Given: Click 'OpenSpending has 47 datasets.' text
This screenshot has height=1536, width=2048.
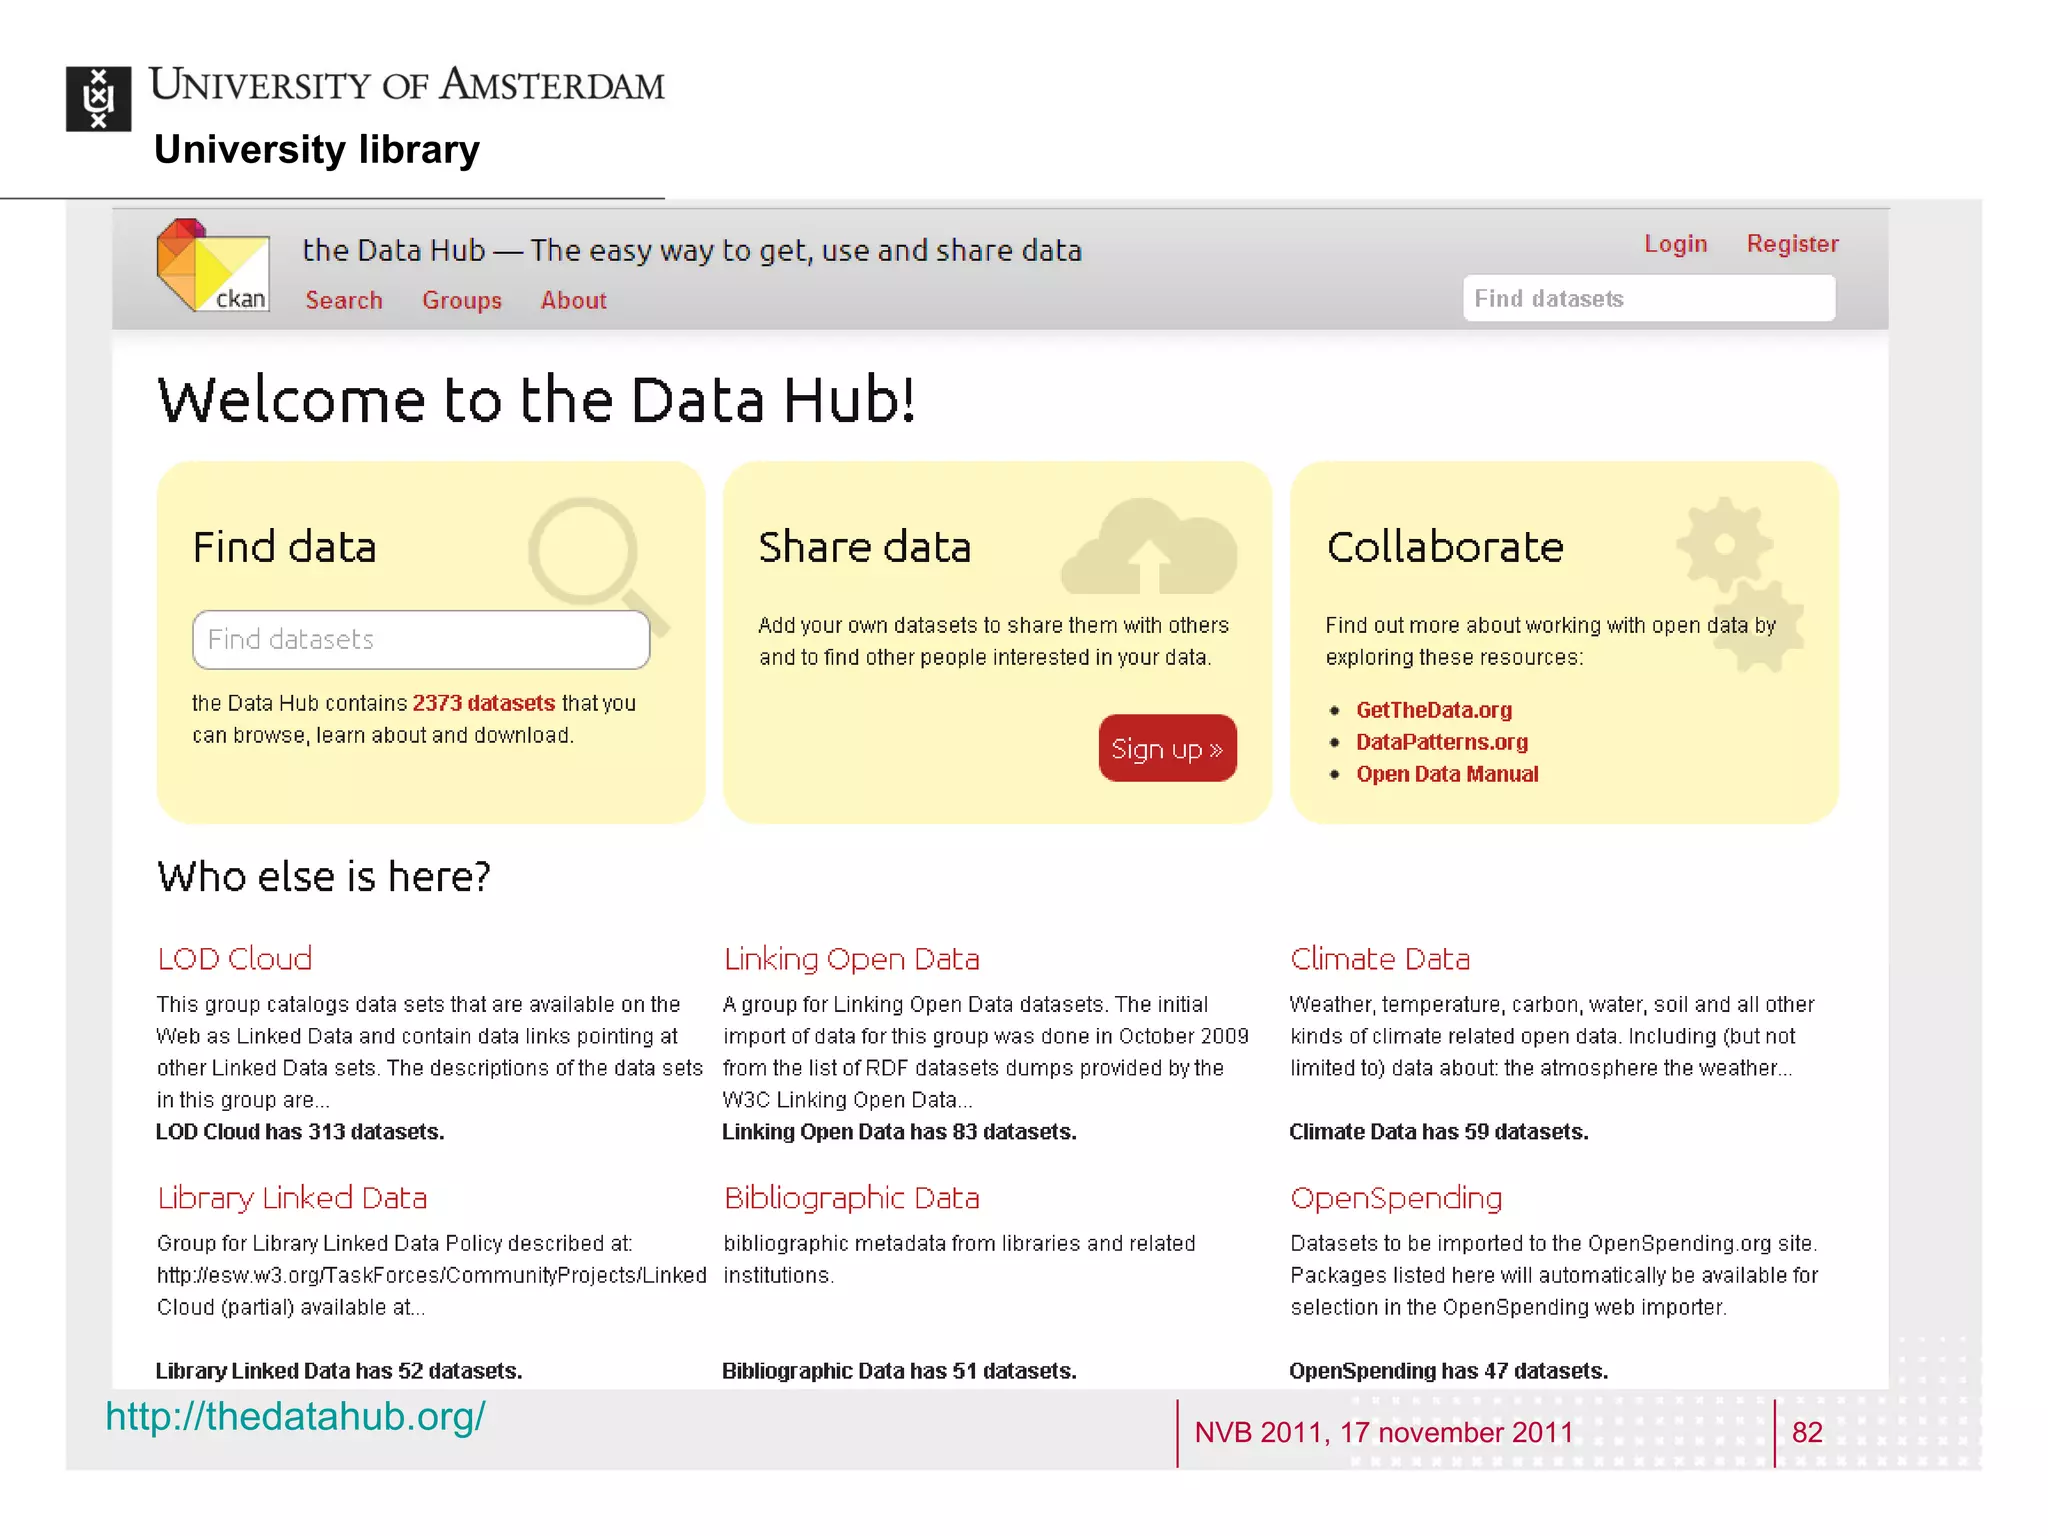Looking at the screenshot, I should click(x=1448, y=1371).
